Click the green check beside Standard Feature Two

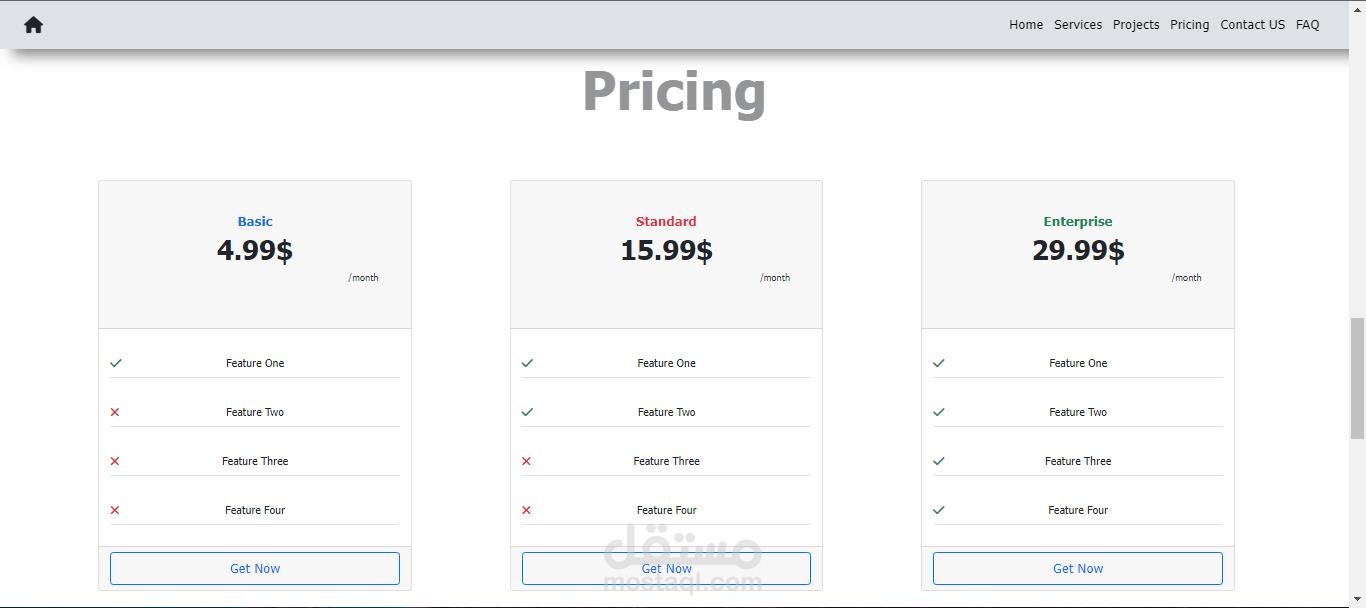(527, 412)
